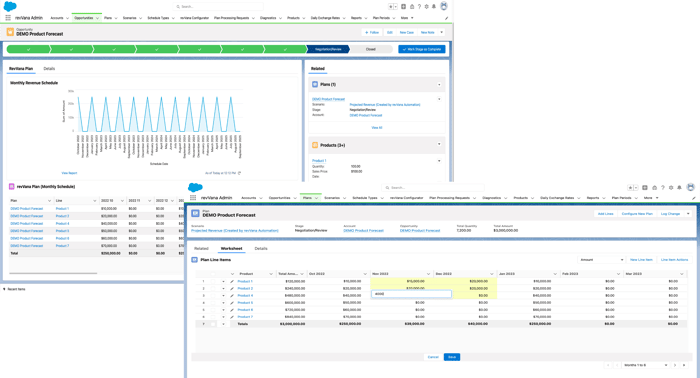Open the Amount dropdown above the worksheet
This screenshot has height=378, width=700.
pos(601,260)
